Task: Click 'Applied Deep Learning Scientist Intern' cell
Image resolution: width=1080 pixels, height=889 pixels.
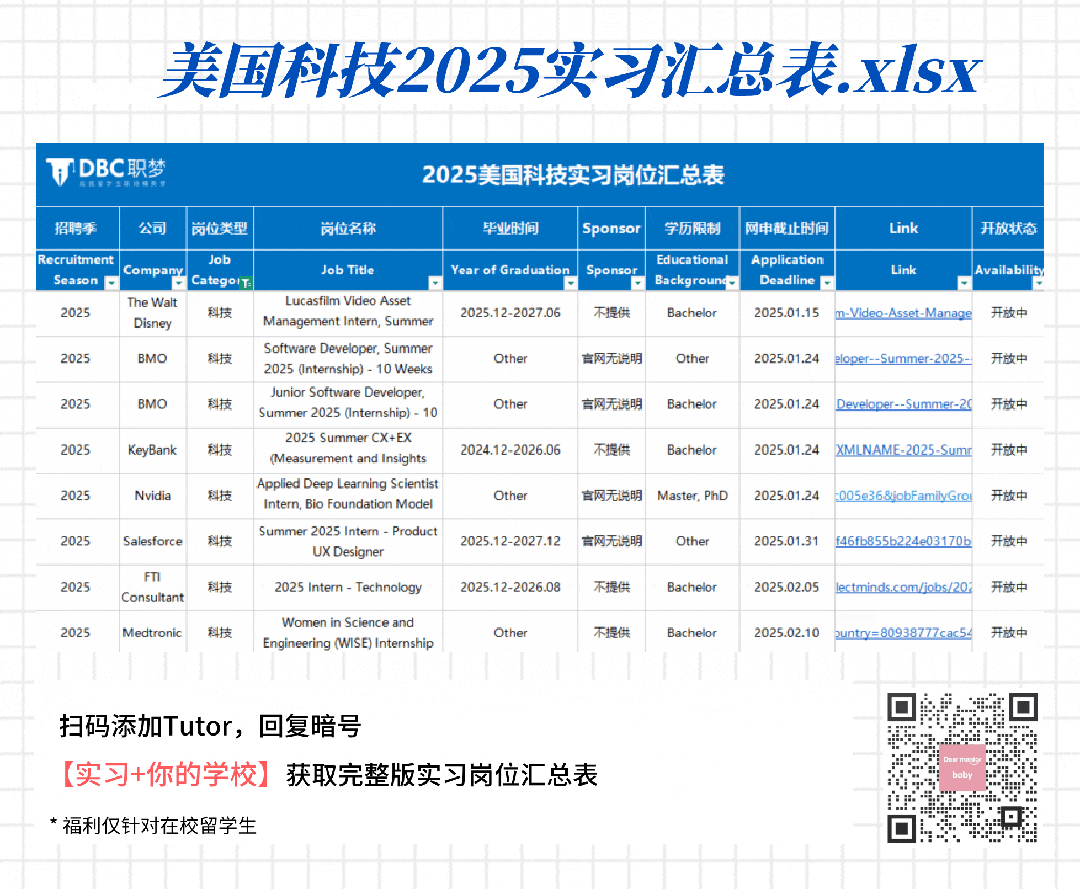Action: tap(348, 494)
